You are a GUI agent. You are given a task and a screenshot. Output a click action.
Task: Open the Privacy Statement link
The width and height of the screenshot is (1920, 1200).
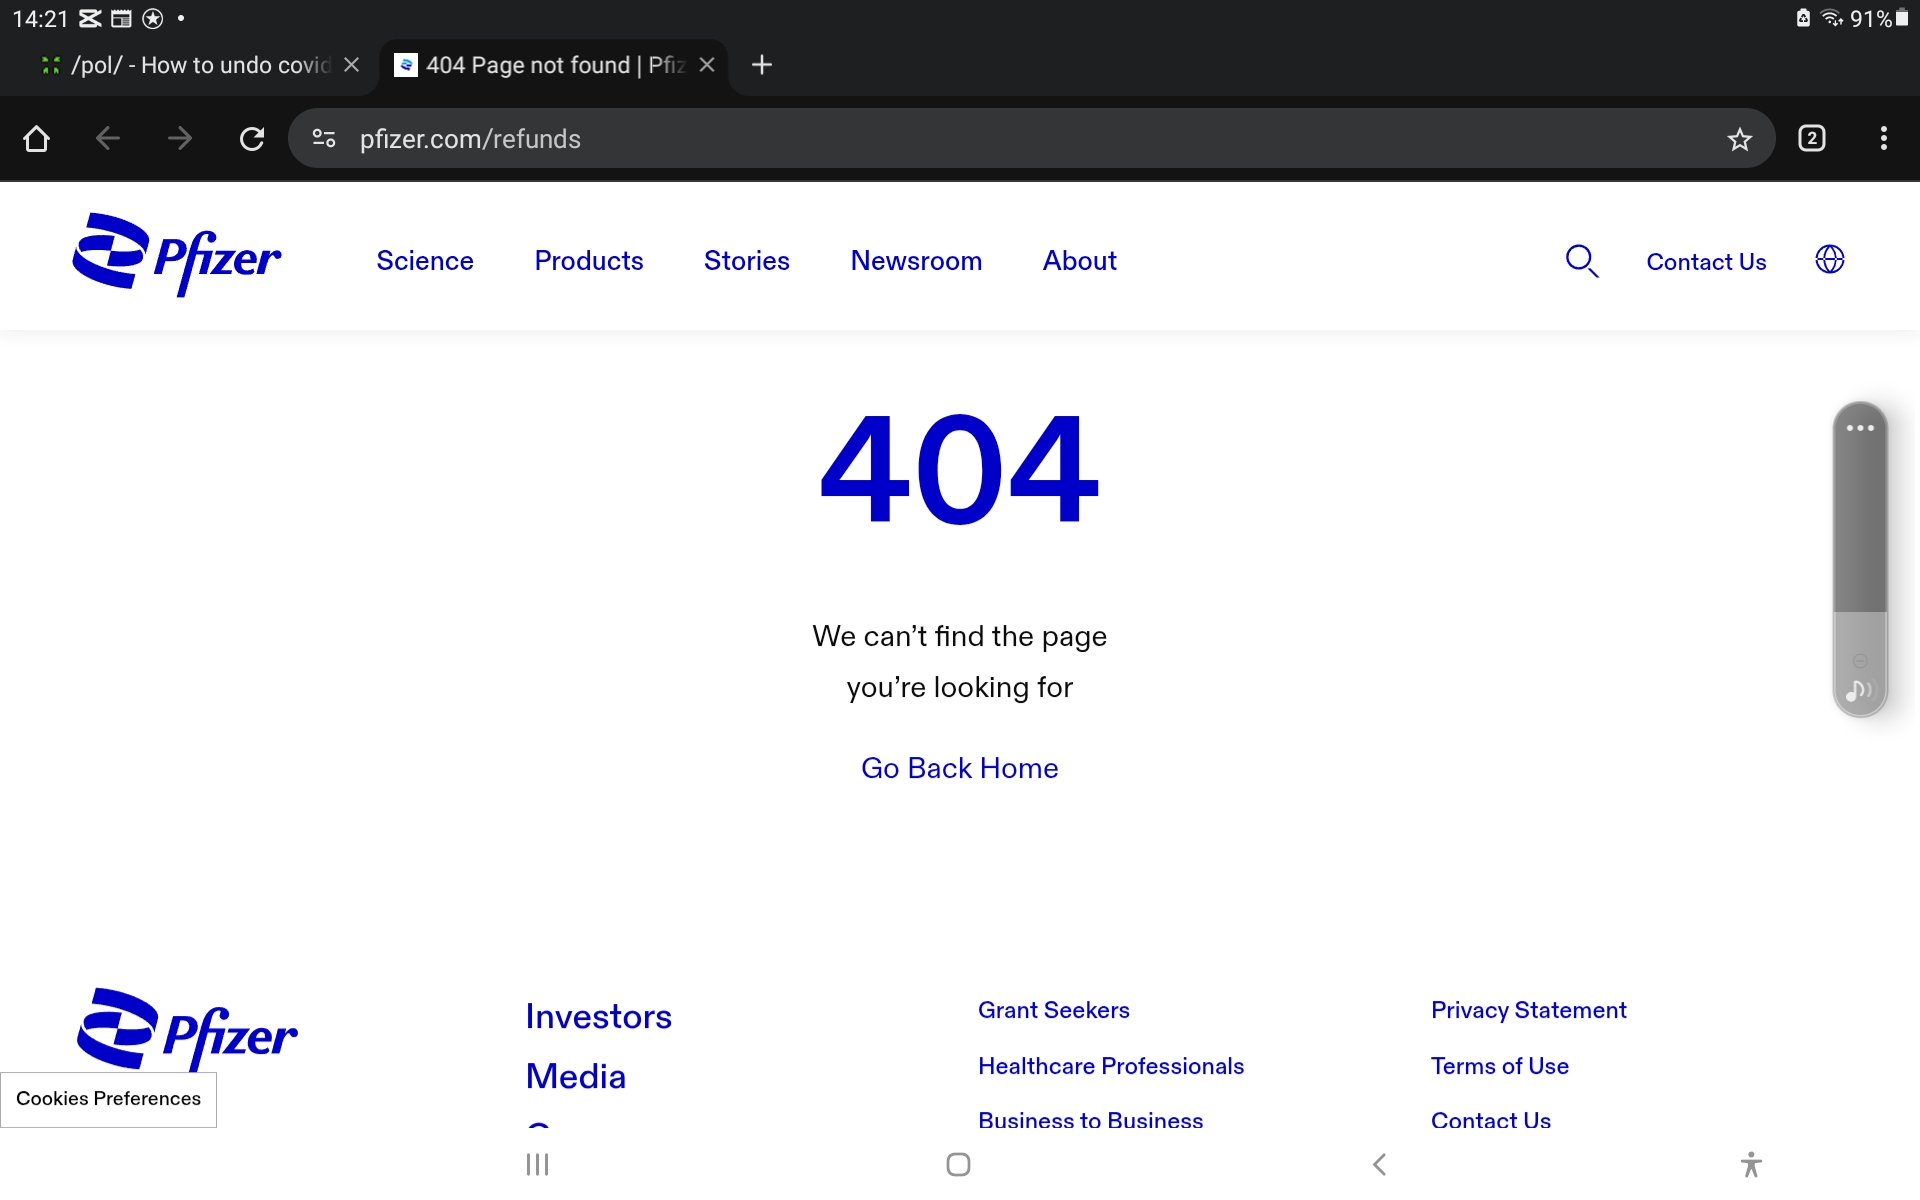pyautogui.click(x=1529, y=1010)
